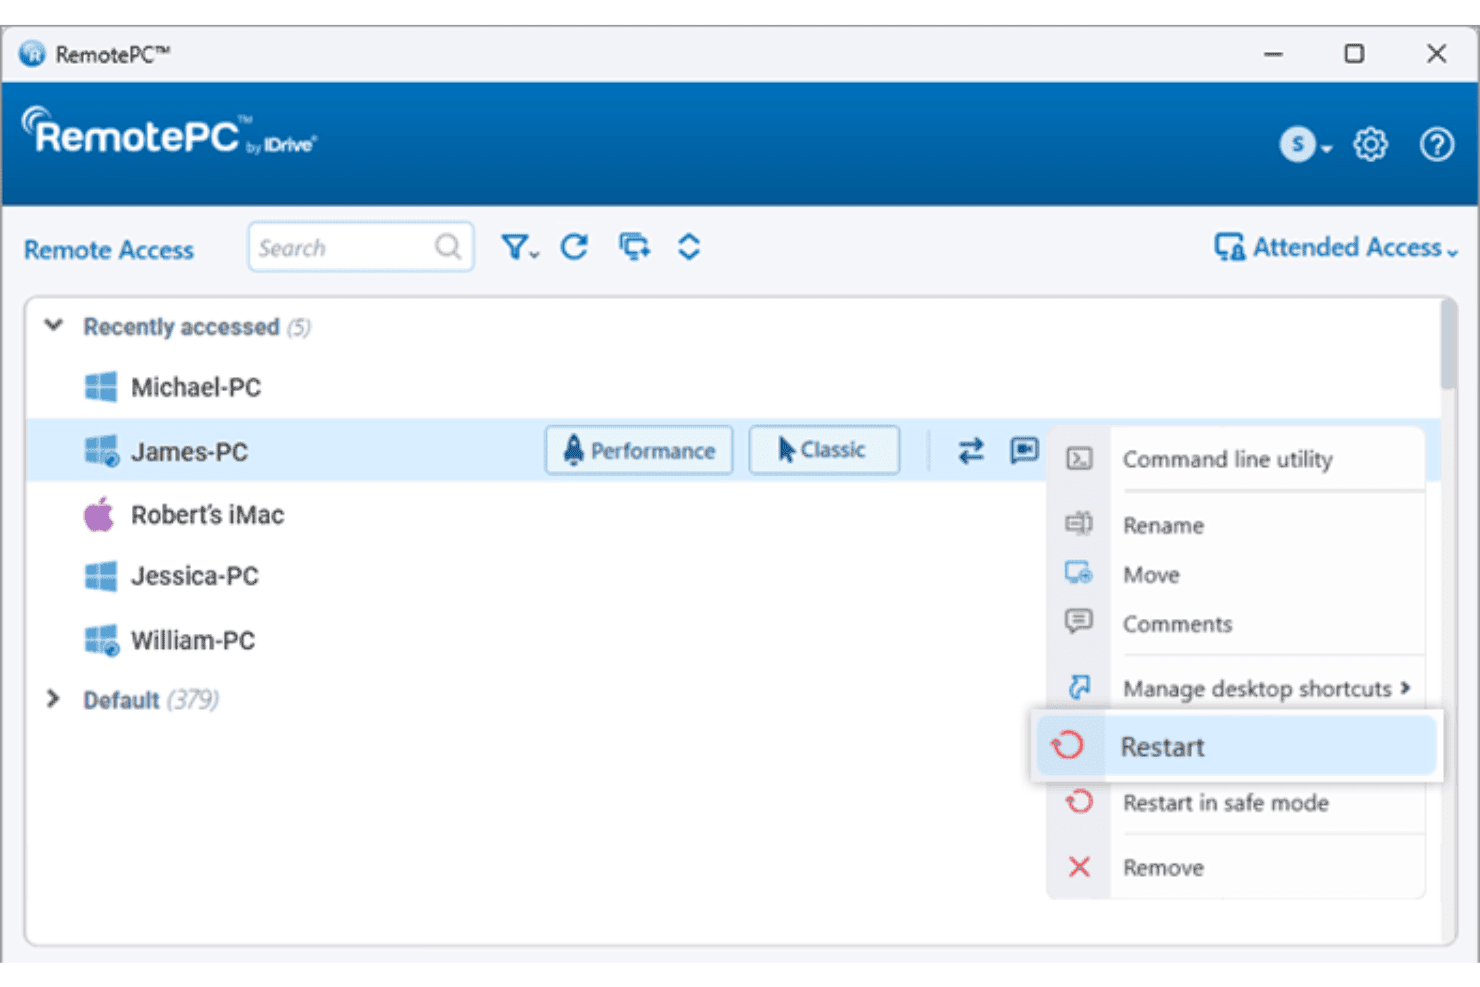Screen dimensions: 1480x987
Task: Focus the Search input field
Action: pyautogui.click(x=361, y=247)
